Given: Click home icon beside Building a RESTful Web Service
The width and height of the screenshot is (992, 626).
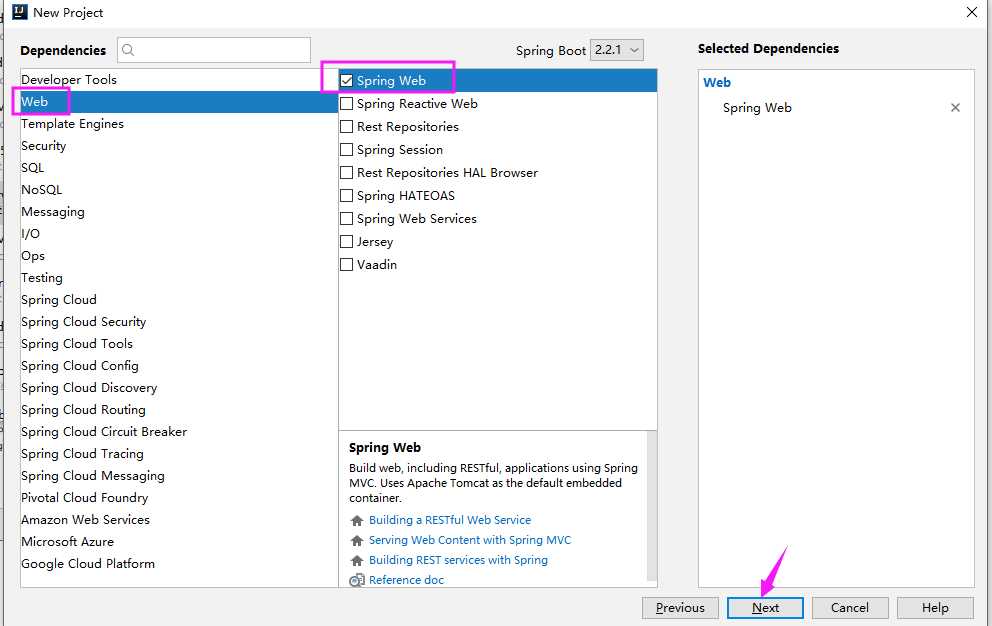Looking at the screenshot, I should pos(357,520).
